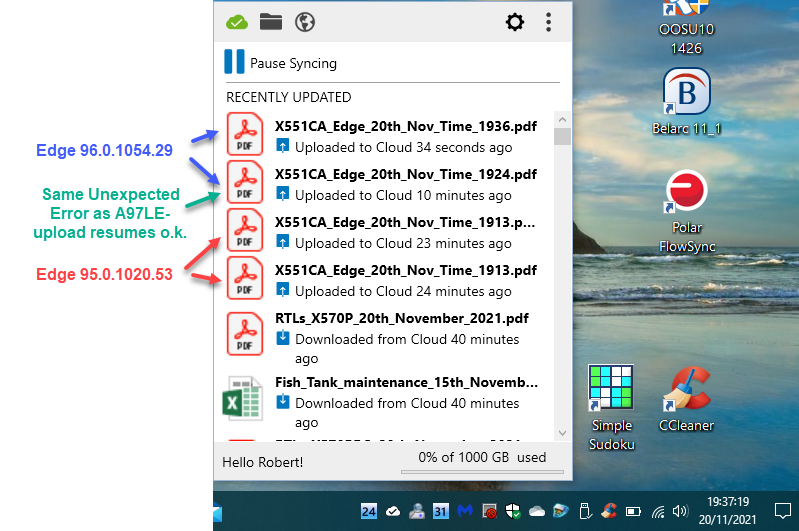The width and height of the screenshot is (799, 531).
Task: Click the volume speaker icon in system tray
Action: (x=681, y=511)
